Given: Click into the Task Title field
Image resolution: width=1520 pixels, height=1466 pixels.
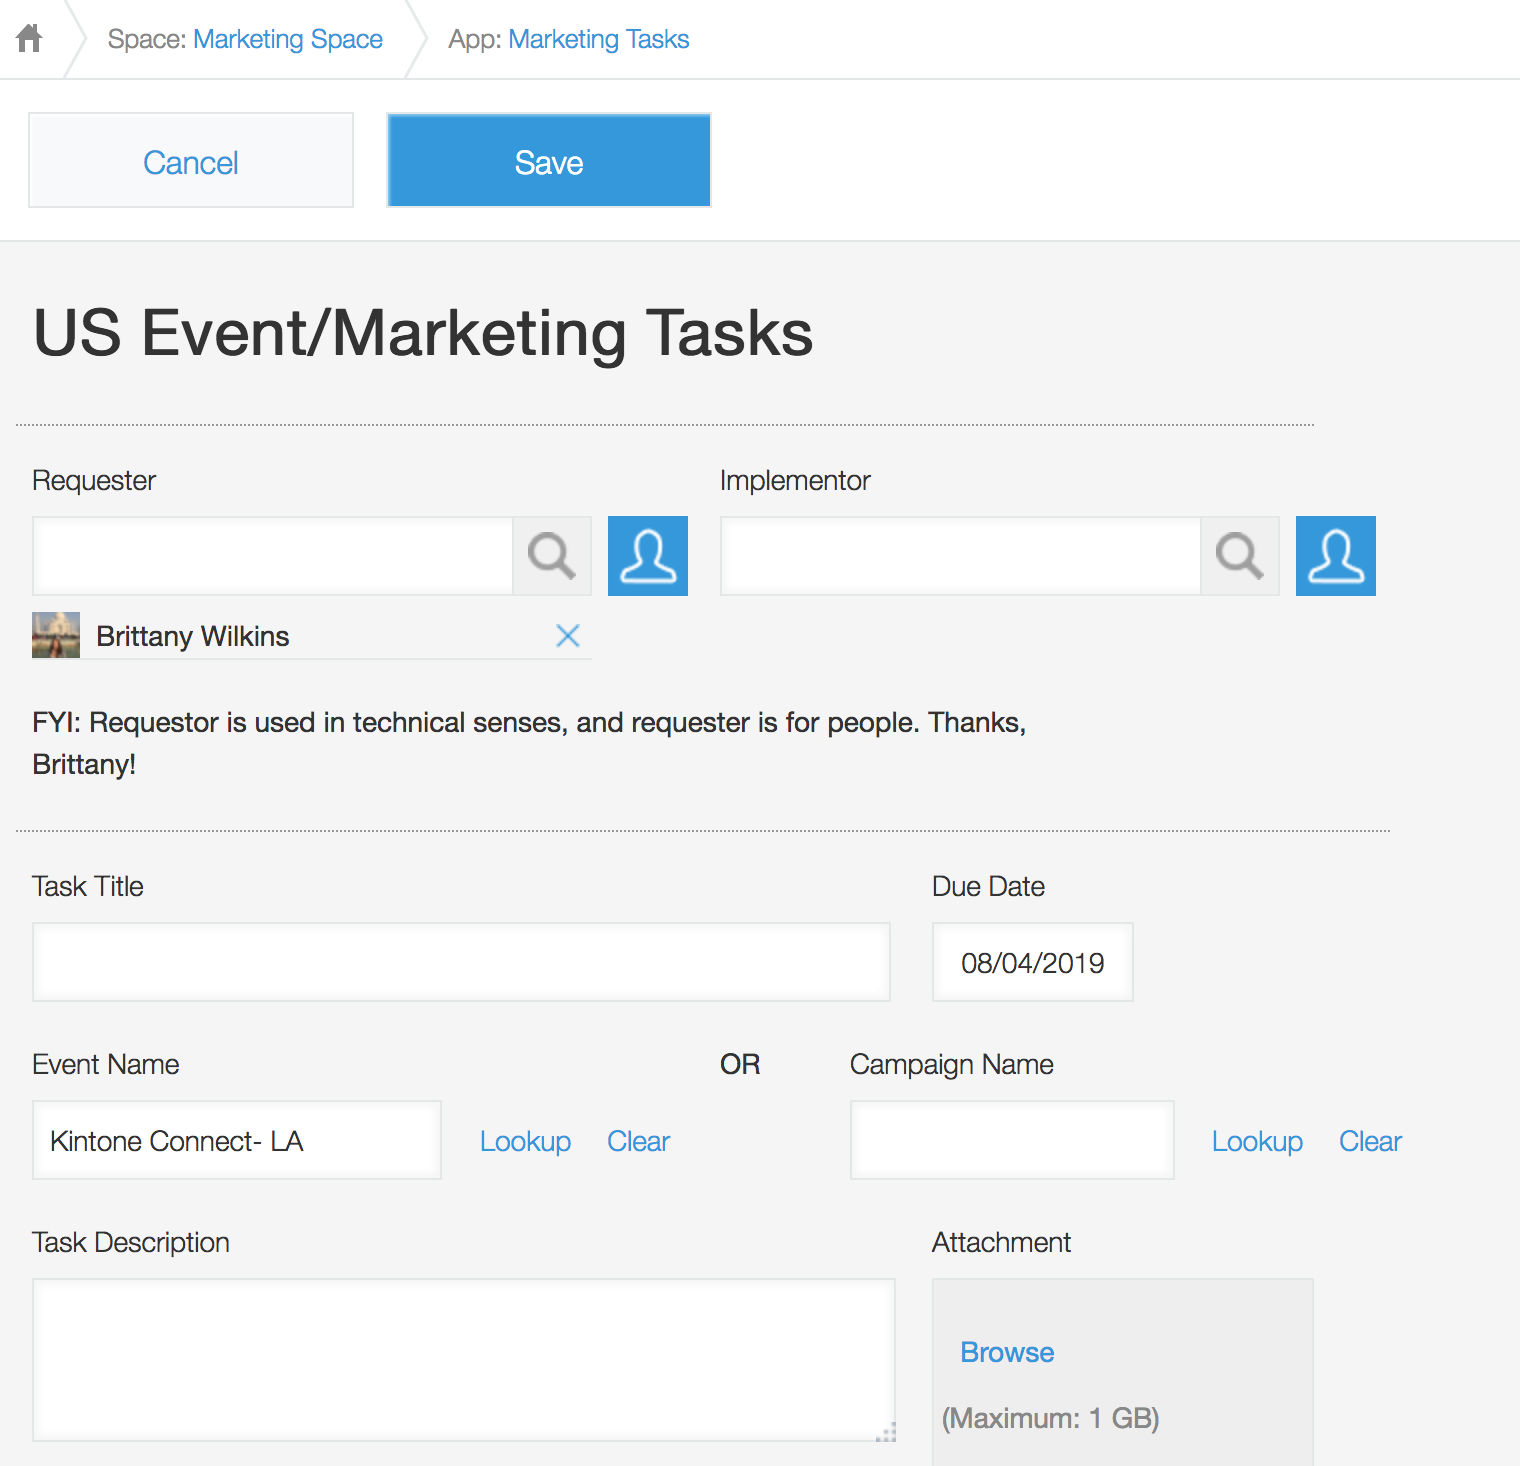Looking at the screenshot, I should [x=461, y=962].
